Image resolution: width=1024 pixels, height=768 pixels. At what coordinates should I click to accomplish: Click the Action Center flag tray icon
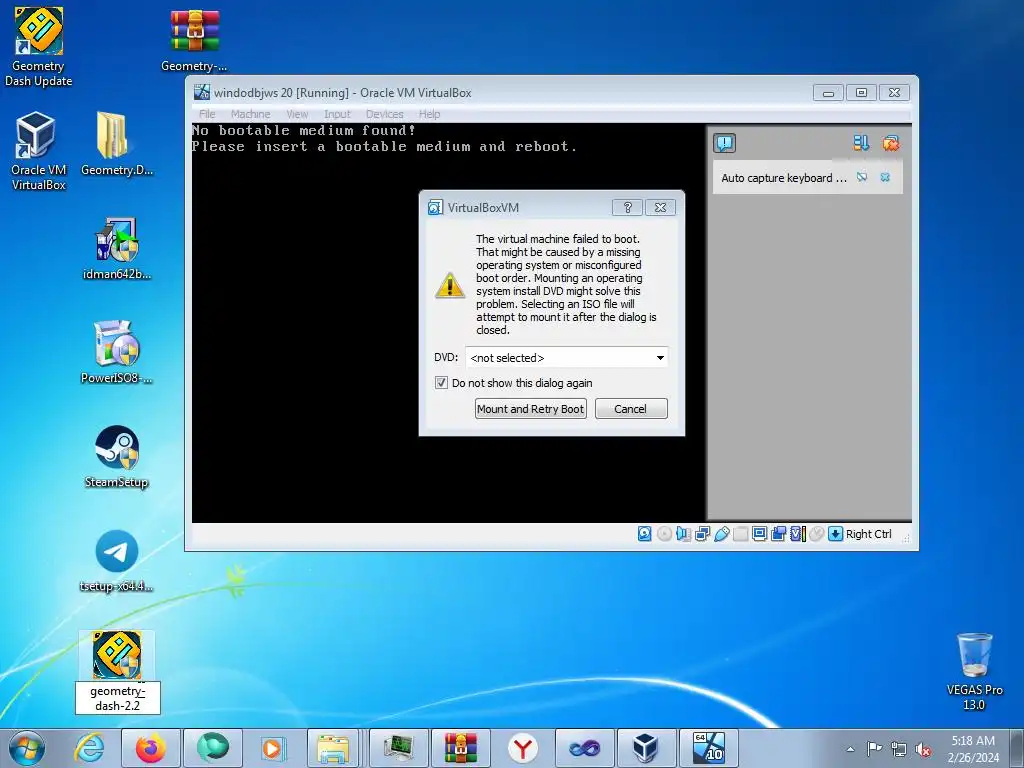pyautogui.click(x=874, y=748)
